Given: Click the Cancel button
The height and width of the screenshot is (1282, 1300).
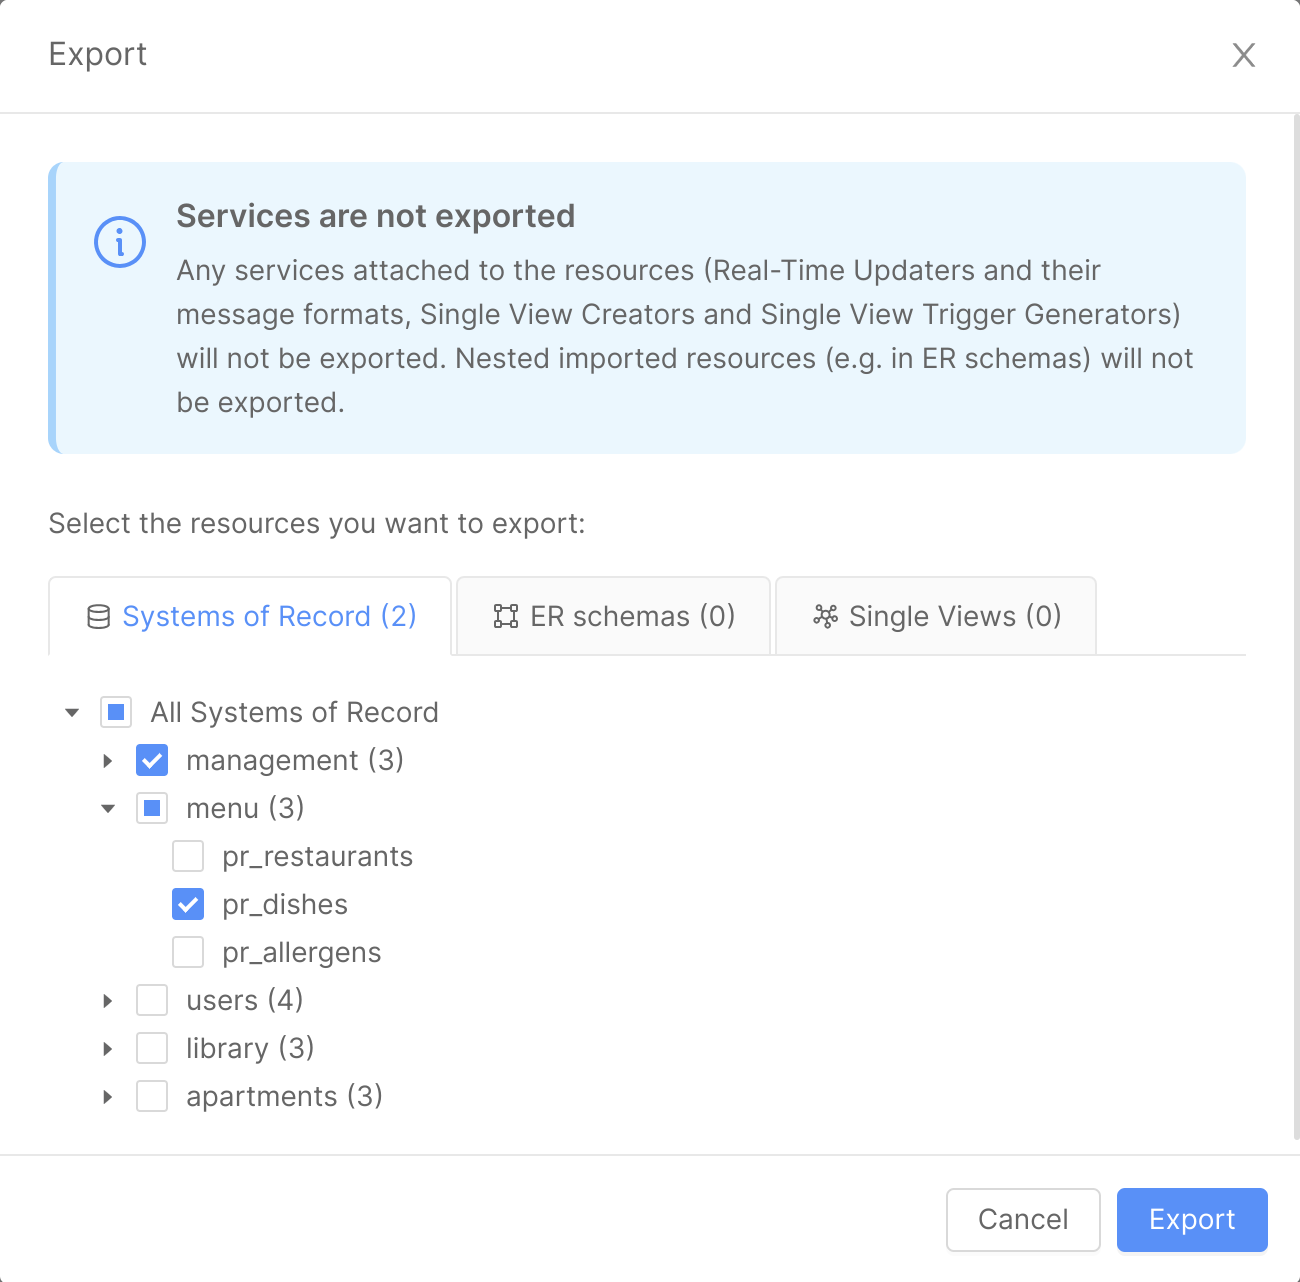Looking at the screenshot, I should click(1023, 1220).
